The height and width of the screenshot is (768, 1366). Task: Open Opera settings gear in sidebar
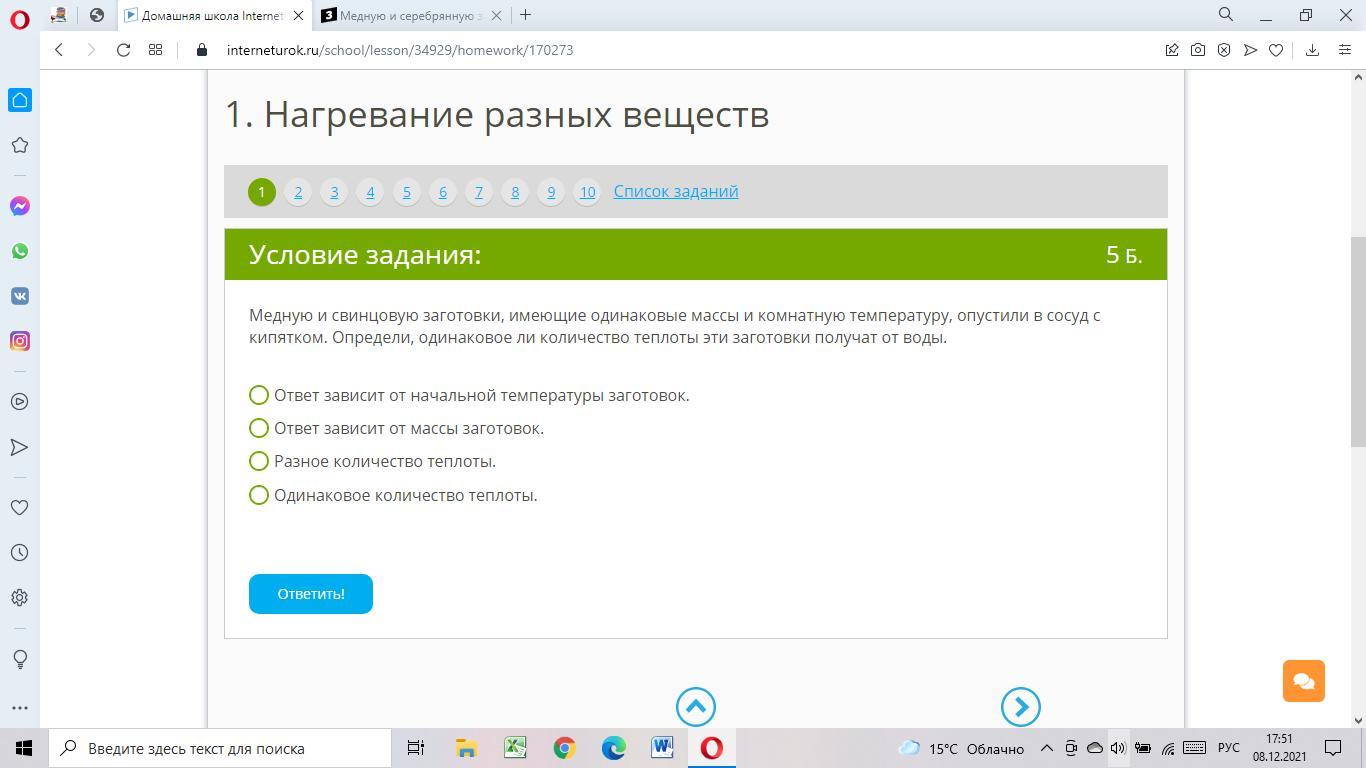pyautogui.click(x=20, y=597)
